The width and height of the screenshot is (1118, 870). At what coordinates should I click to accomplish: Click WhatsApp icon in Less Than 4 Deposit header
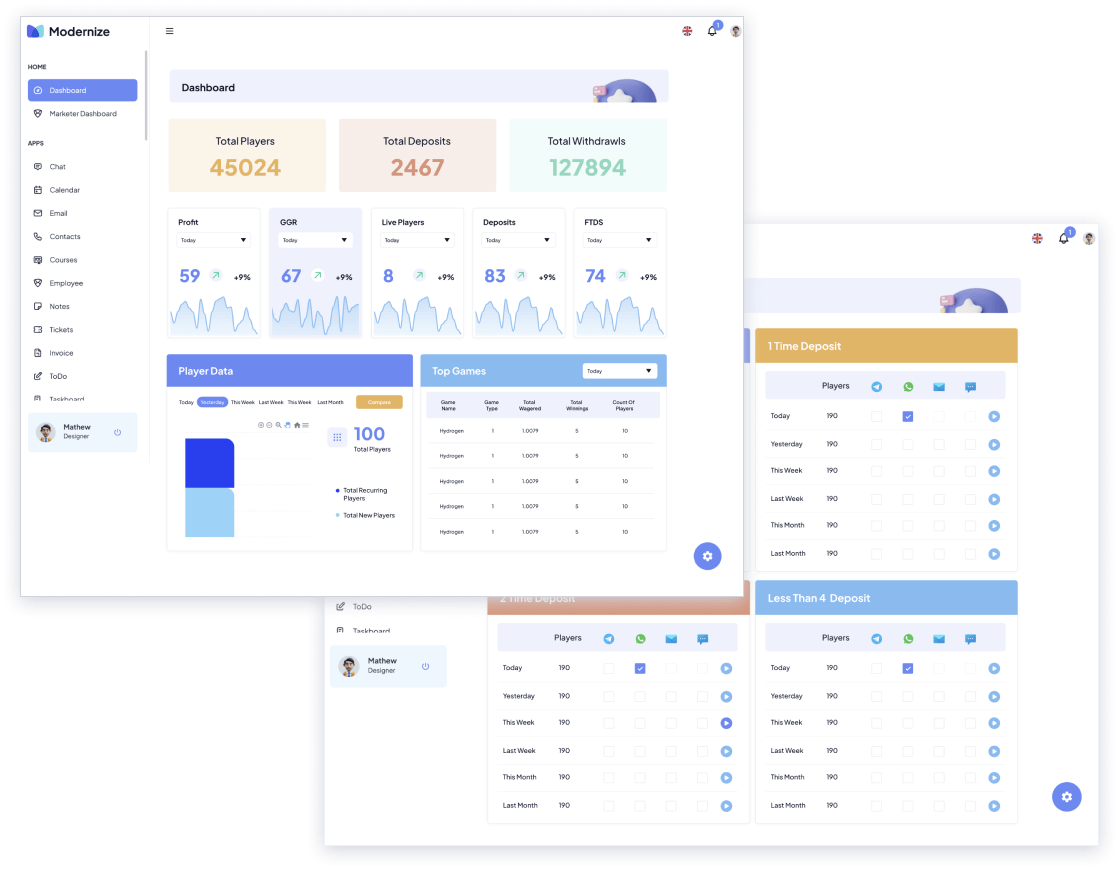pos(908,639)
